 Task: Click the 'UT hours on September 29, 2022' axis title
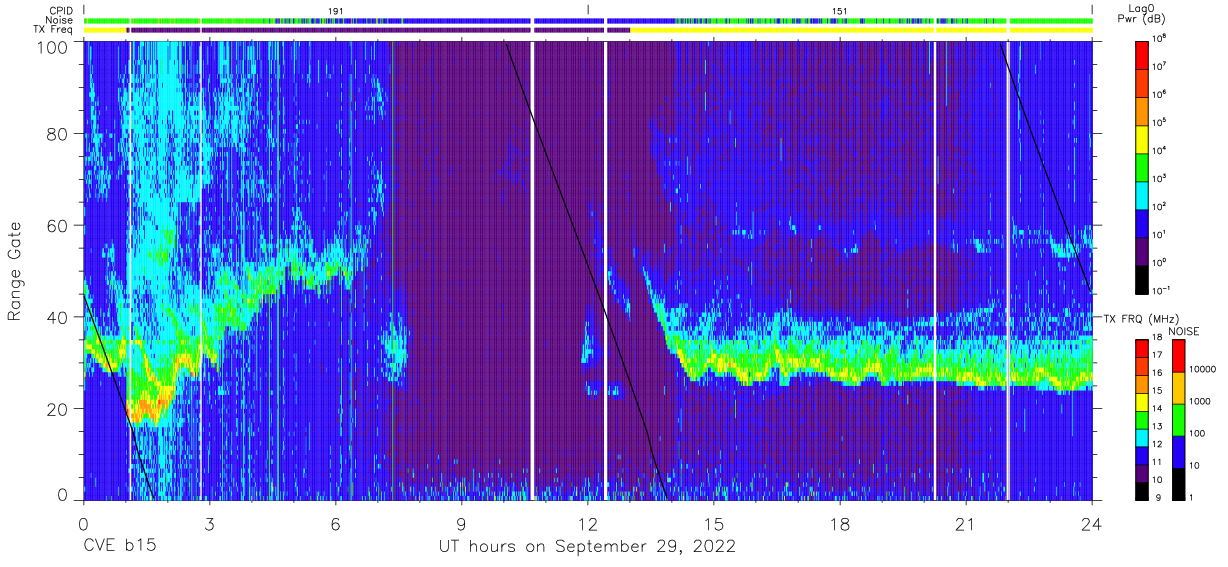587,547
